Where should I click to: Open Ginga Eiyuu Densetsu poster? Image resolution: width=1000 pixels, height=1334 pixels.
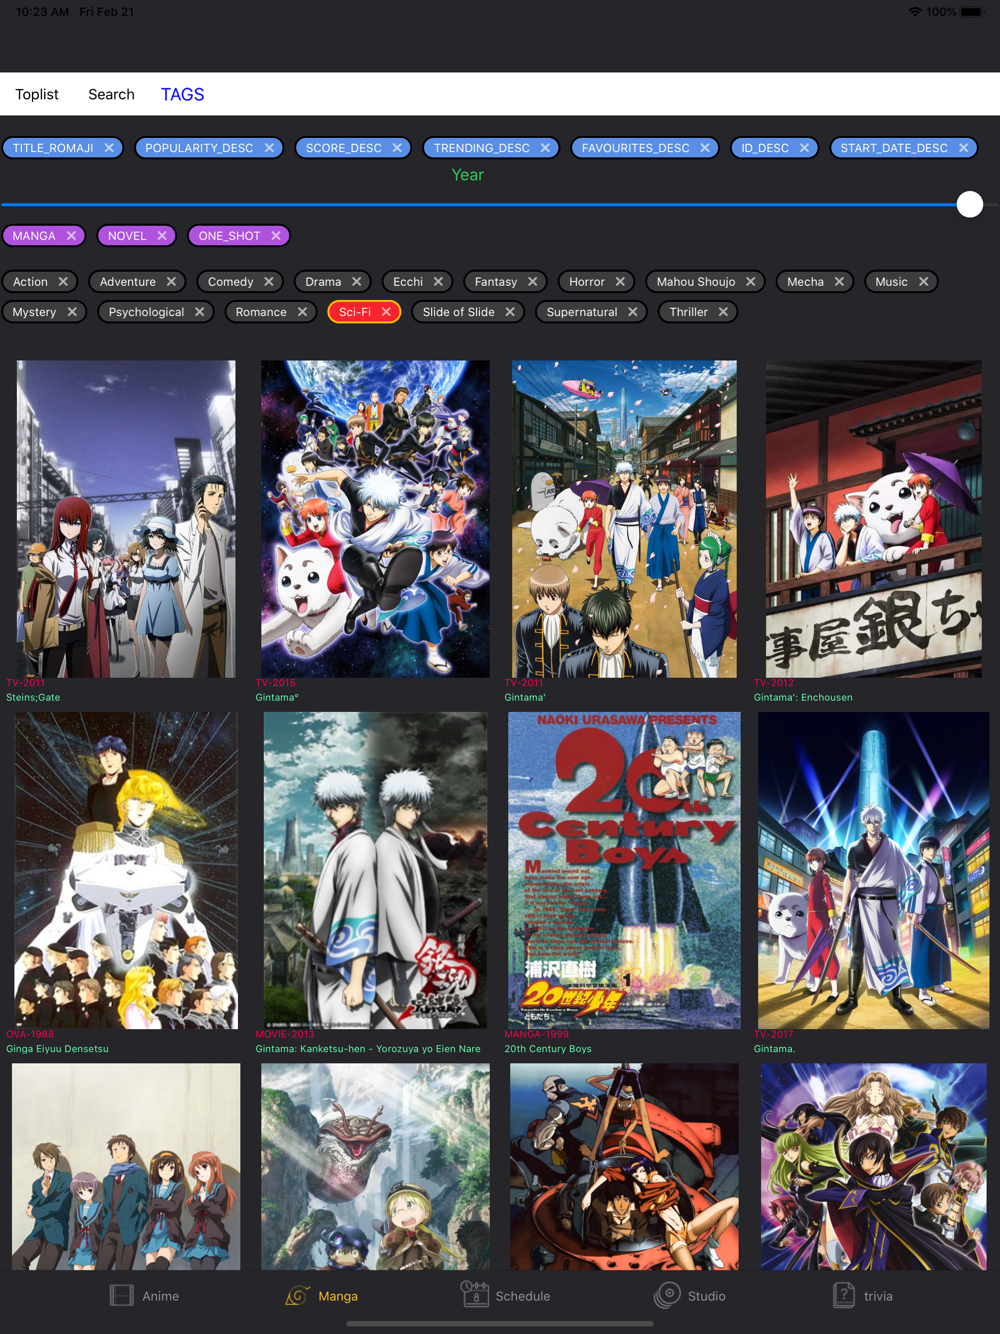click(x=126, y=870)
